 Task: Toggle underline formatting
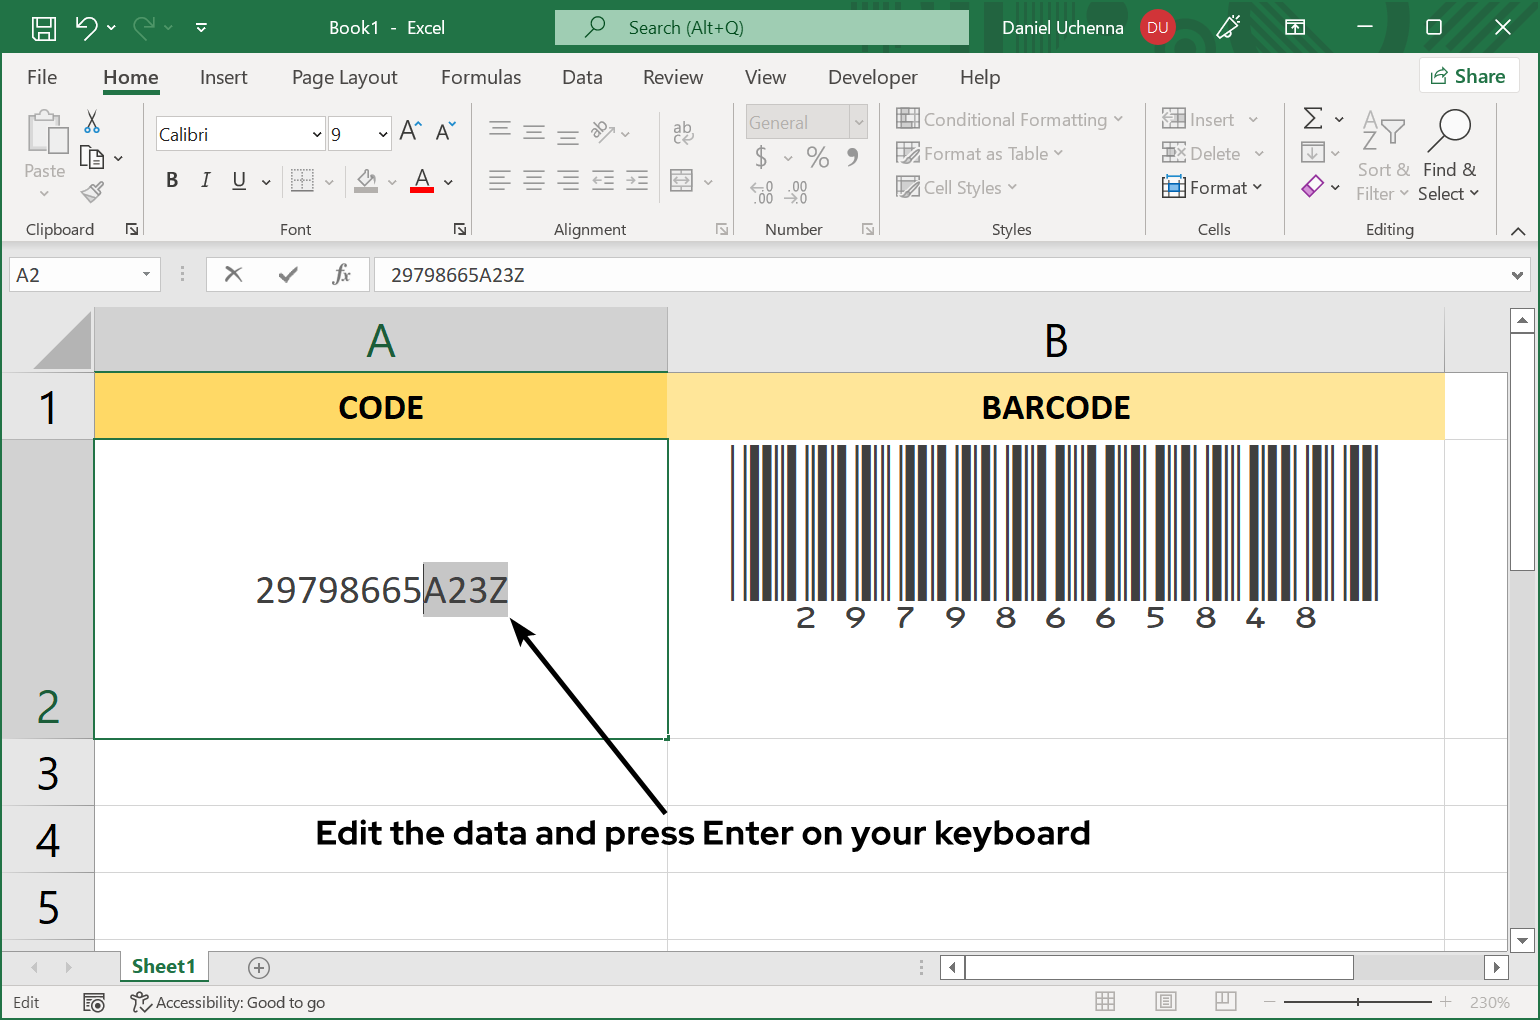click(237, 180)
